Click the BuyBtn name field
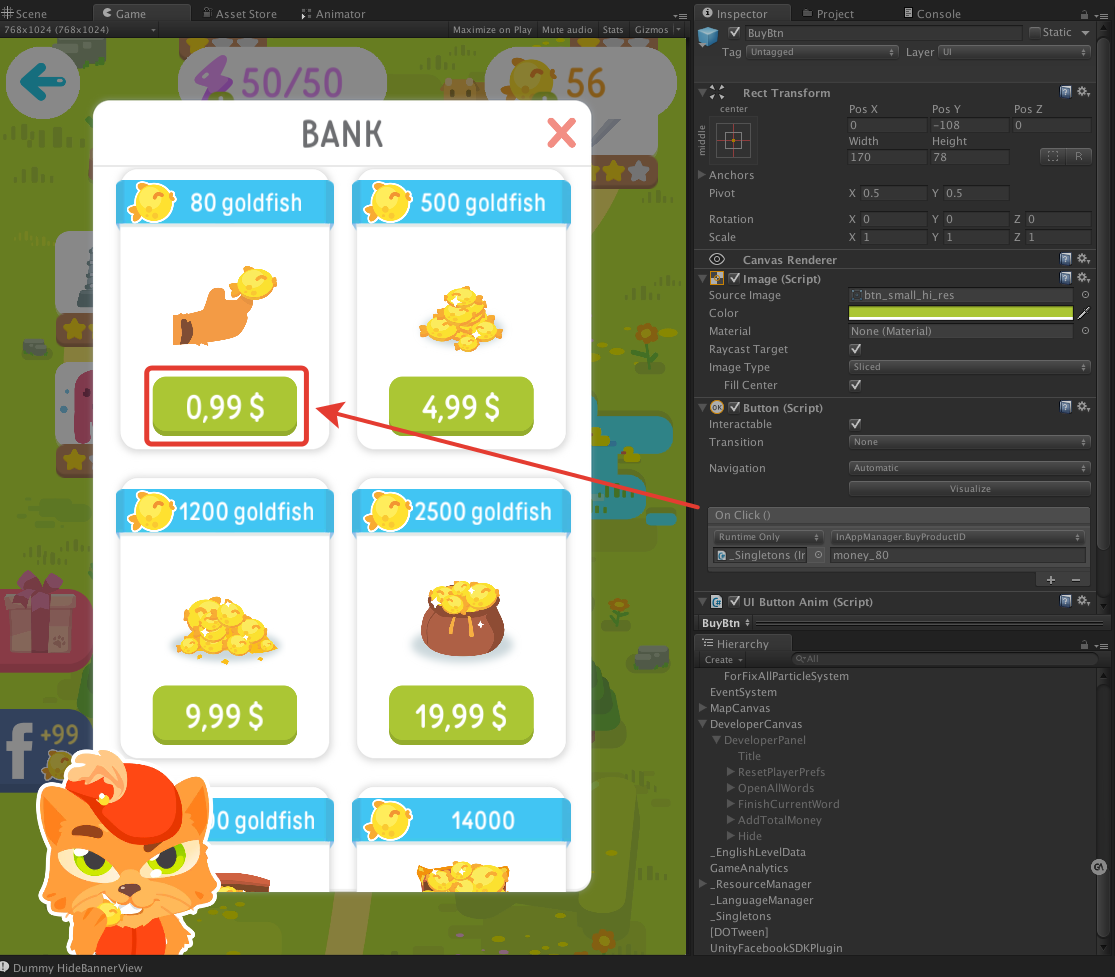The width and height of the screenshot is (1115, 977). click(x=883, y=33)
